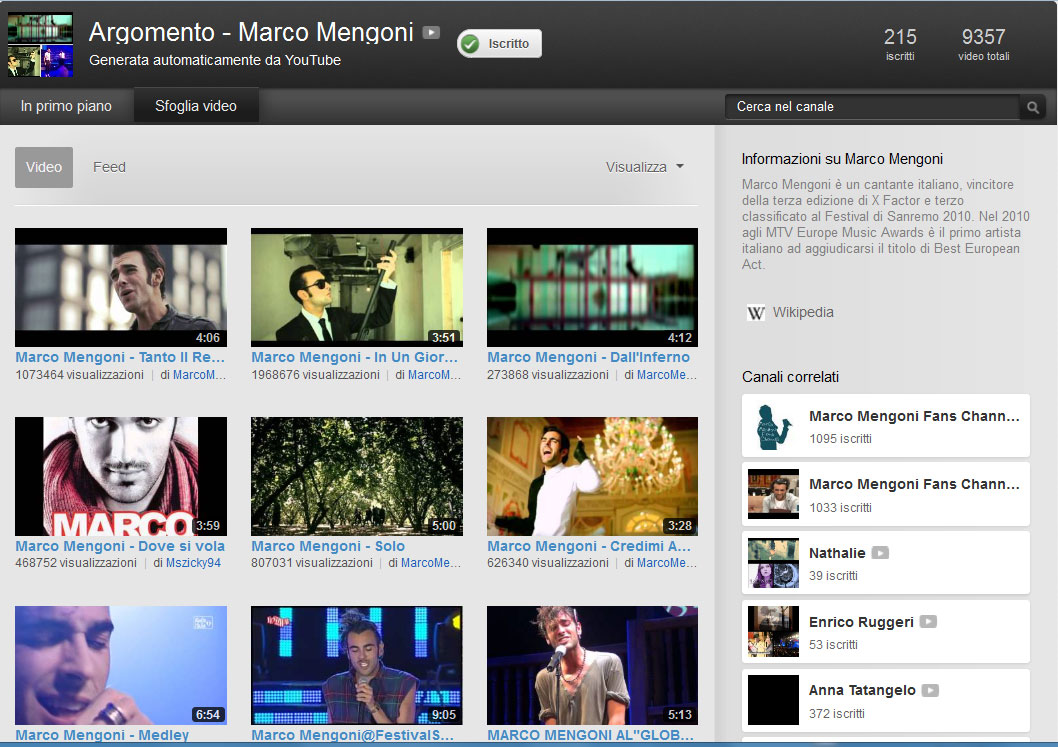Play the 5:13 GLOB thumbnail
Image resolution: width=1058 pixels, height=747 pixels.
click(592, 665)
